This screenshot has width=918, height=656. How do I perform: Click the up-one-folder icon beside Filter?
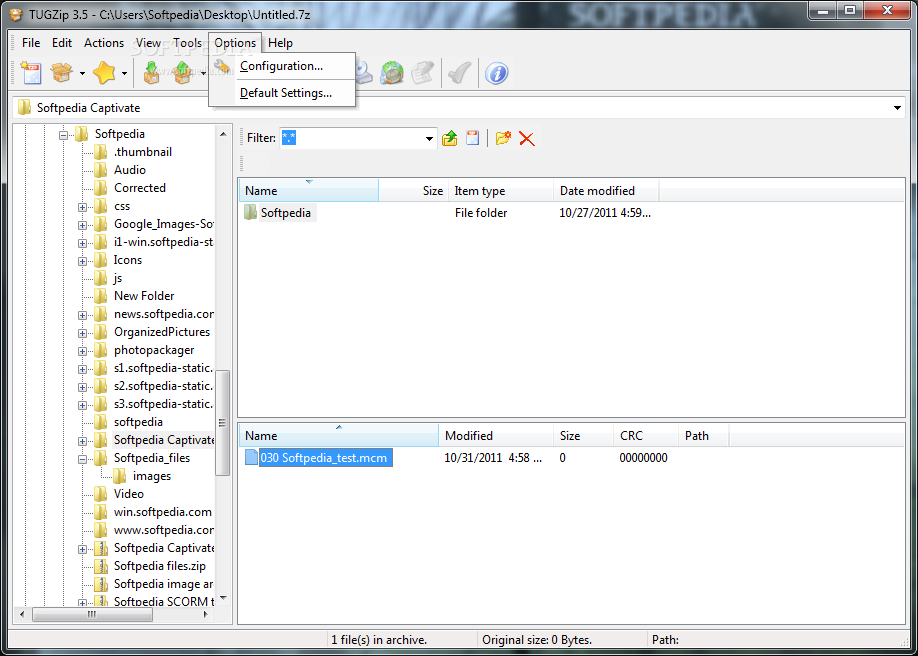450,138
